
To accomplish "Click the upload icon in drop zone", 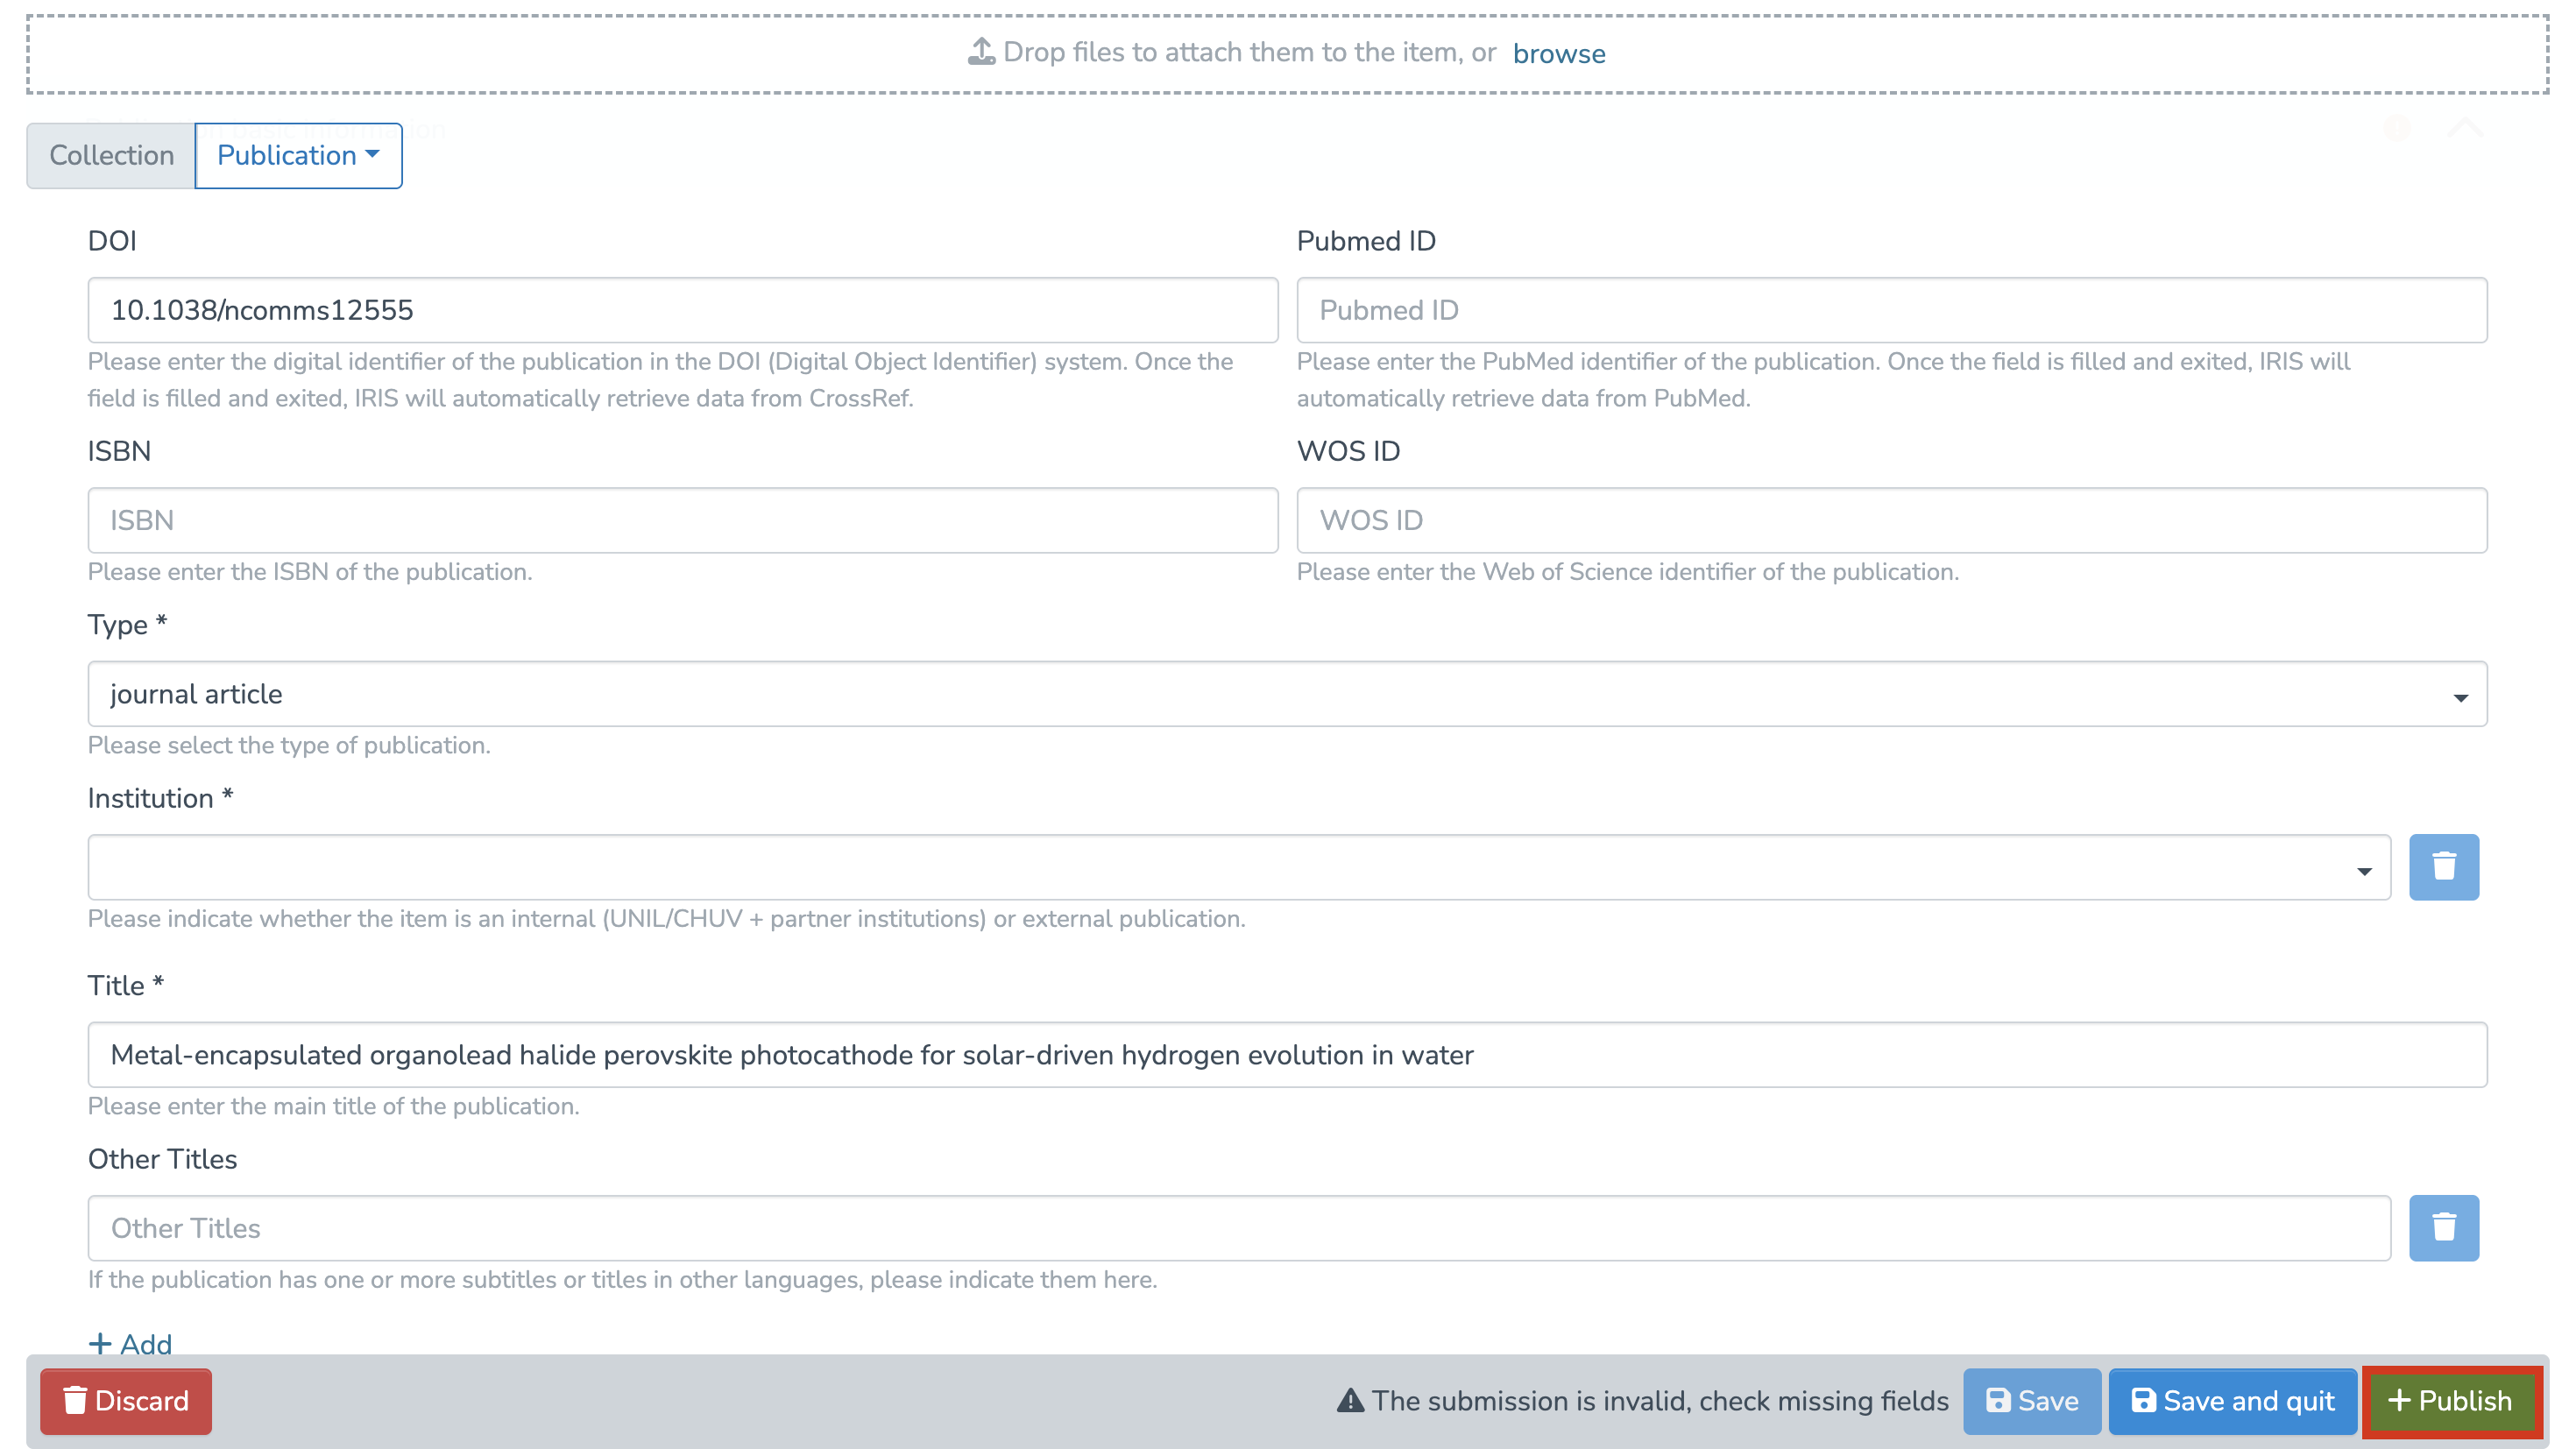I will (x=981, y=52).
